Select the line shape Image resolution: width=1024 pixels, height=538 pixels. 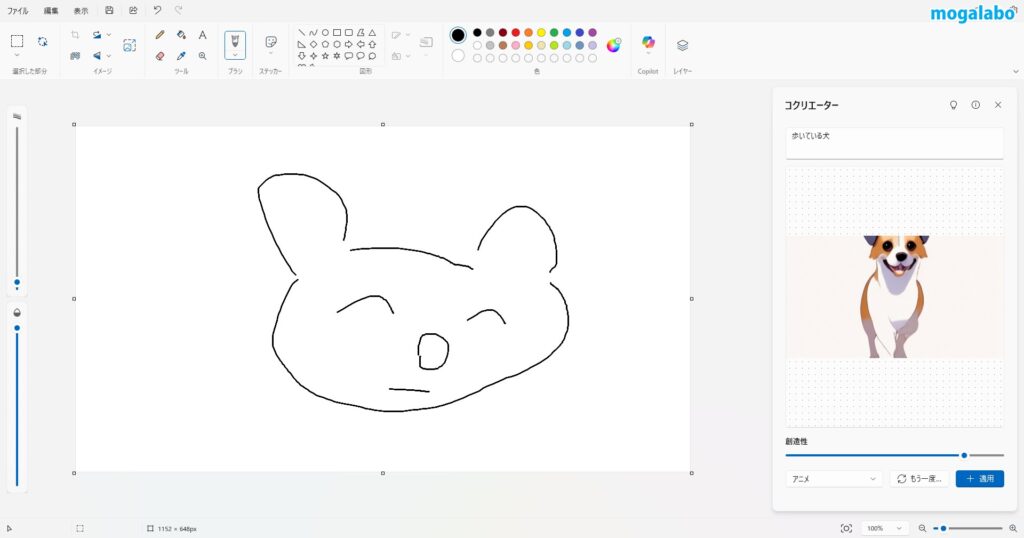pos(301,33)
